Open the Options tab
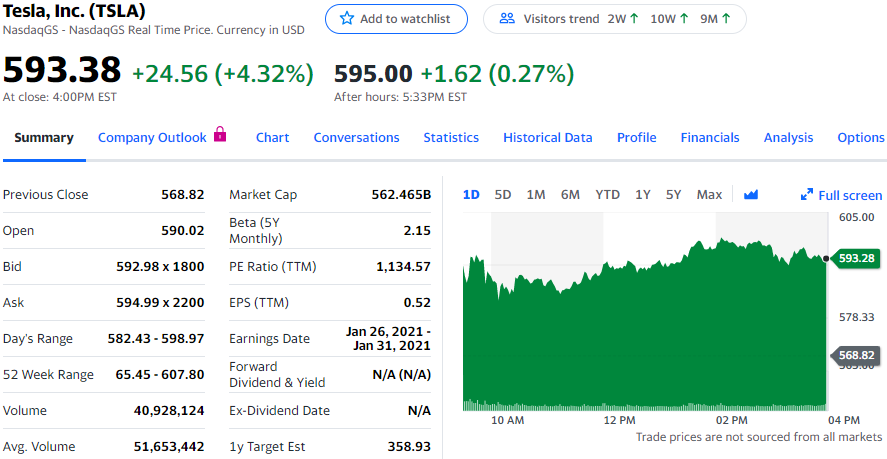This screenshot has width=887, height=459. pos(860,138)
